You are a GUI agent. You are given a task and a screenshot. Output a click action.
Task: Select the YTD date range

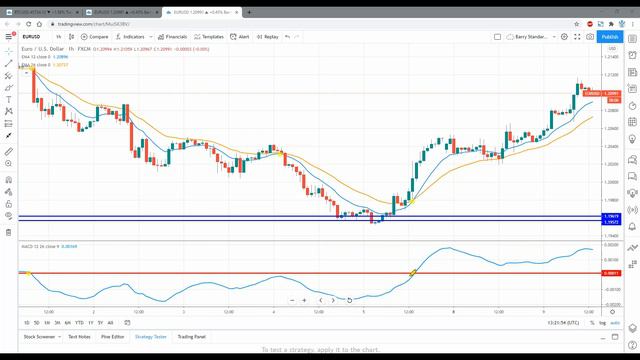pyautogui.click(x=79, y=323)
